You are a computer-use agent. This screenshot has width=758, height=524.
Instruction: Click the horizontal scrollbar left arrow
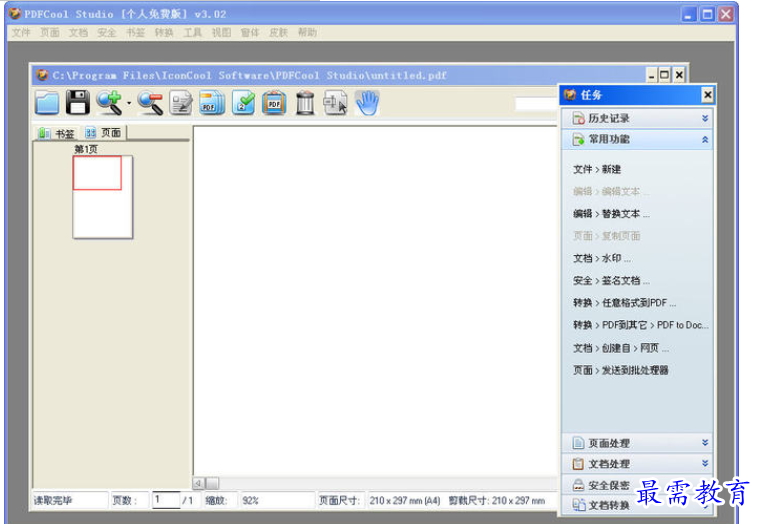click(199, 483)
